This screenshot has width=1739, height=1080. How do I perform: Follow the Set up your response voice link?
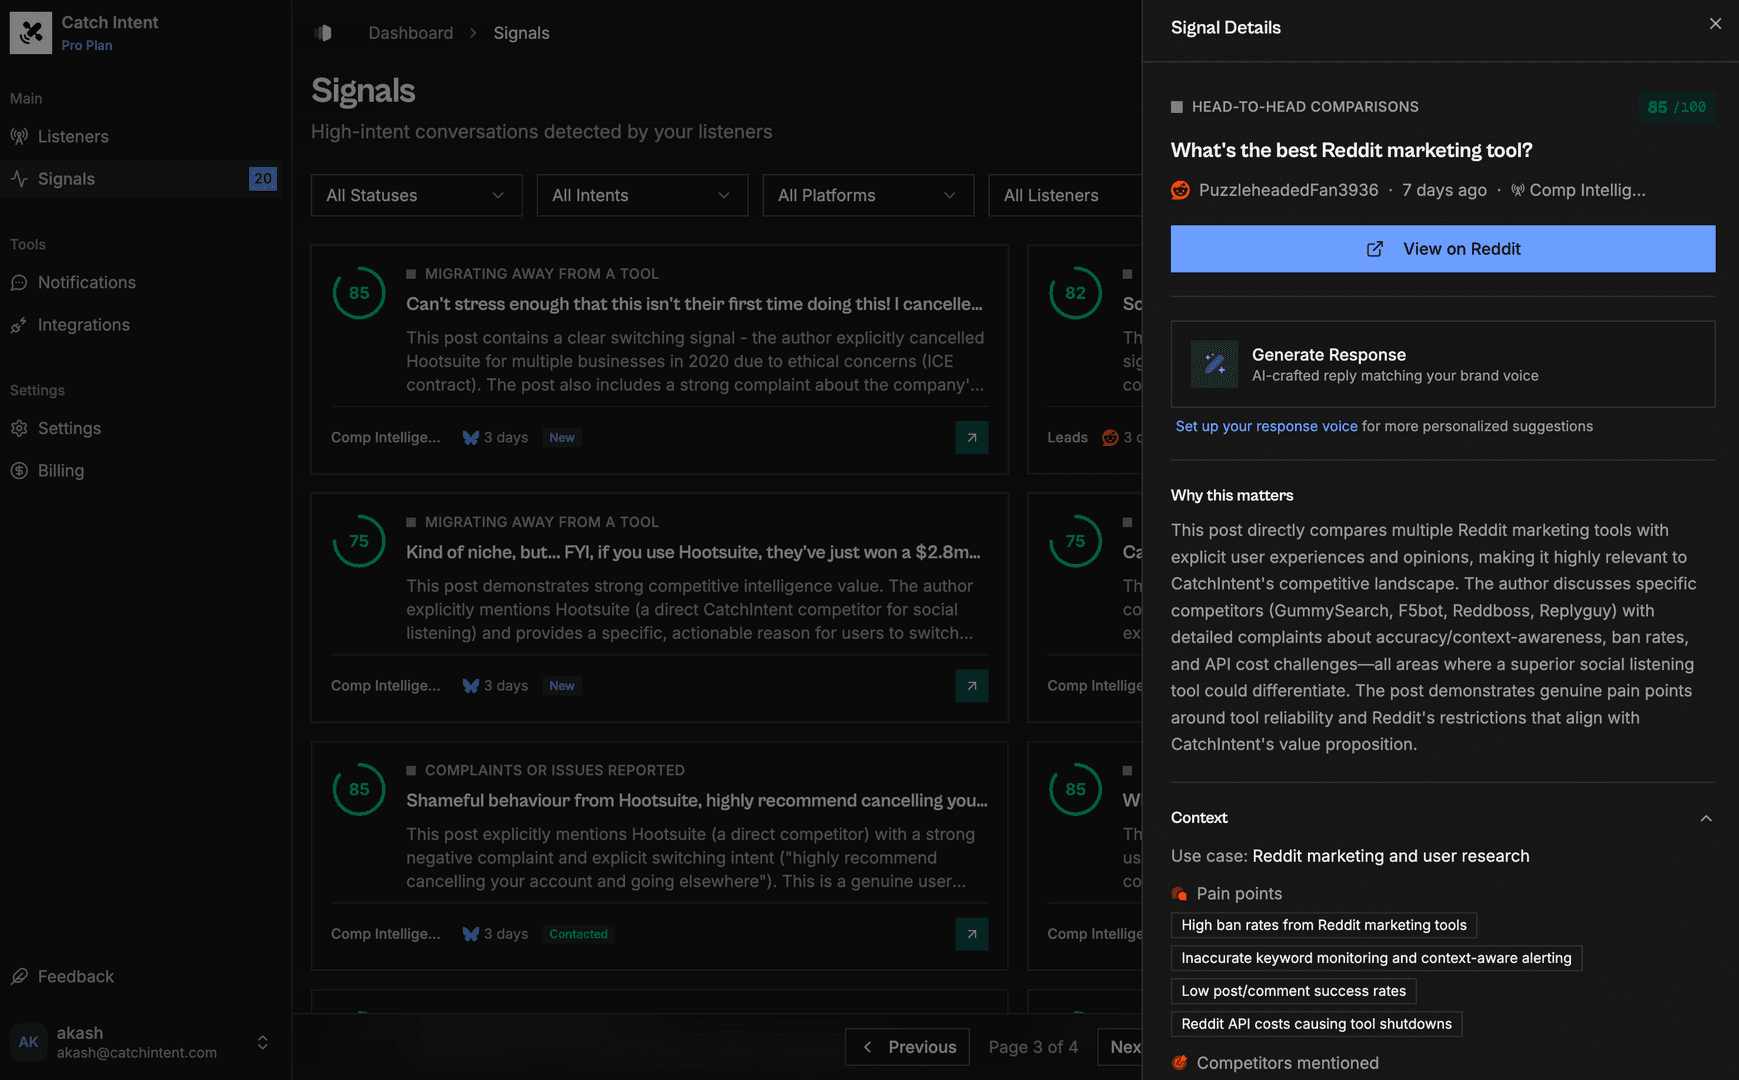click(x=1266, y=427)
